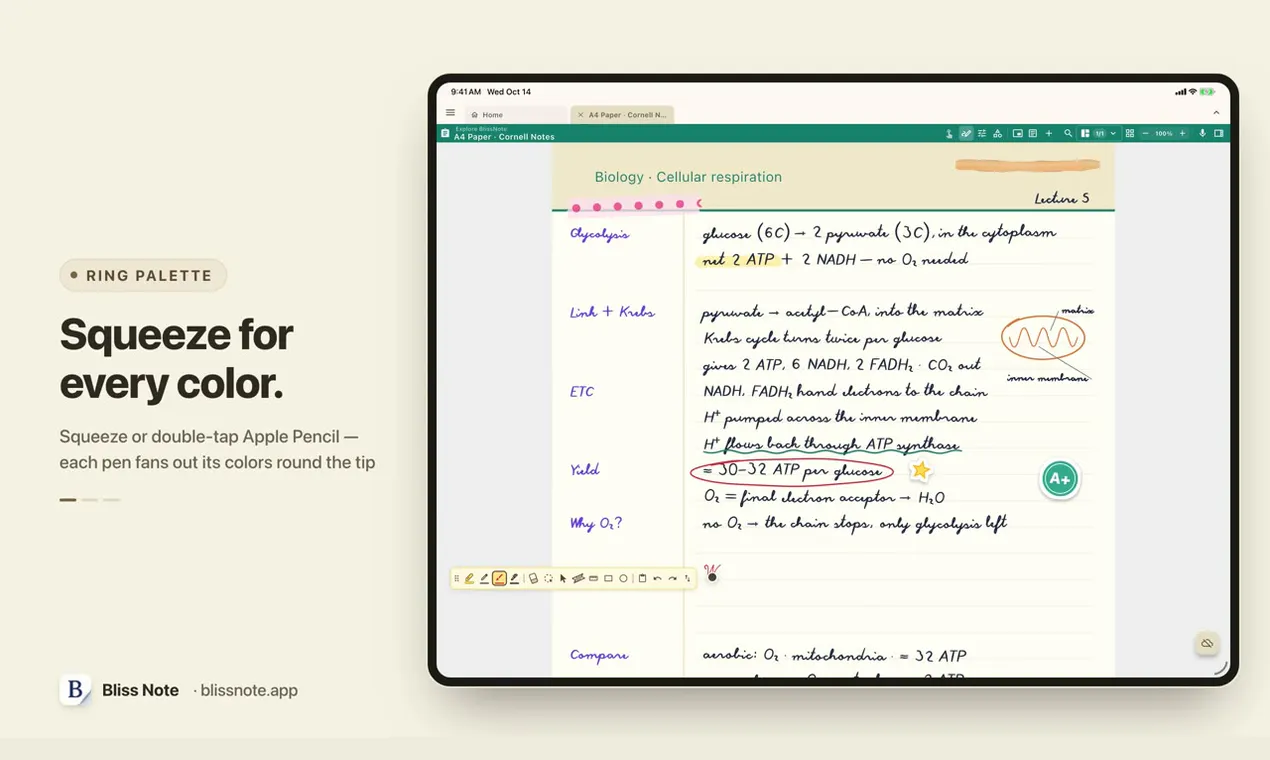Switch to the Home tab
The height and width of the screenshot is (760, 1270).
click(x=516, y=115)
